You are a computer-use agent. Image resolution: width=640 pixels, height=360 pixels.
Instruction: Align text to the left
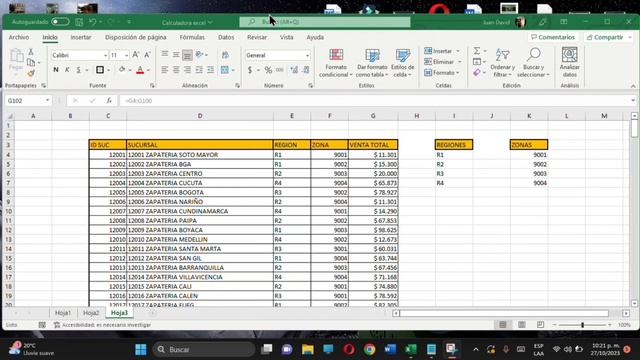coord(164,70)
